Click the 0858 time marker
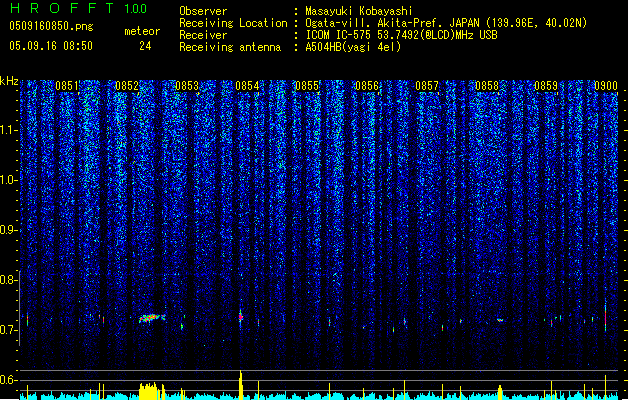Screen dimensions: 629x400 [487, 86]
